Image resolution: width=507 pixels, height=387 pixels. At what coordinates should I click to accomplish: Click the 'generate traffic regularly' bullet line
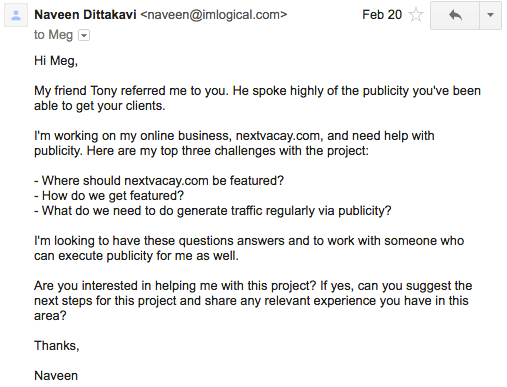213,211
